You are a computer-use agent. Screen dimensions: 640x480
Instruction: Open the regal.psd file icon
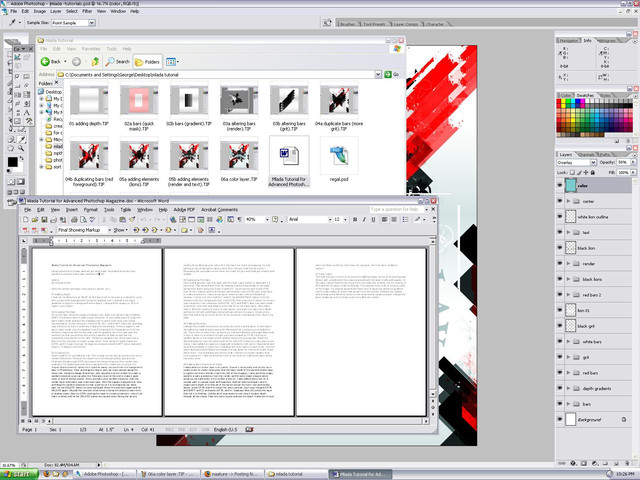pyautogui.click(x=339, y=156)
